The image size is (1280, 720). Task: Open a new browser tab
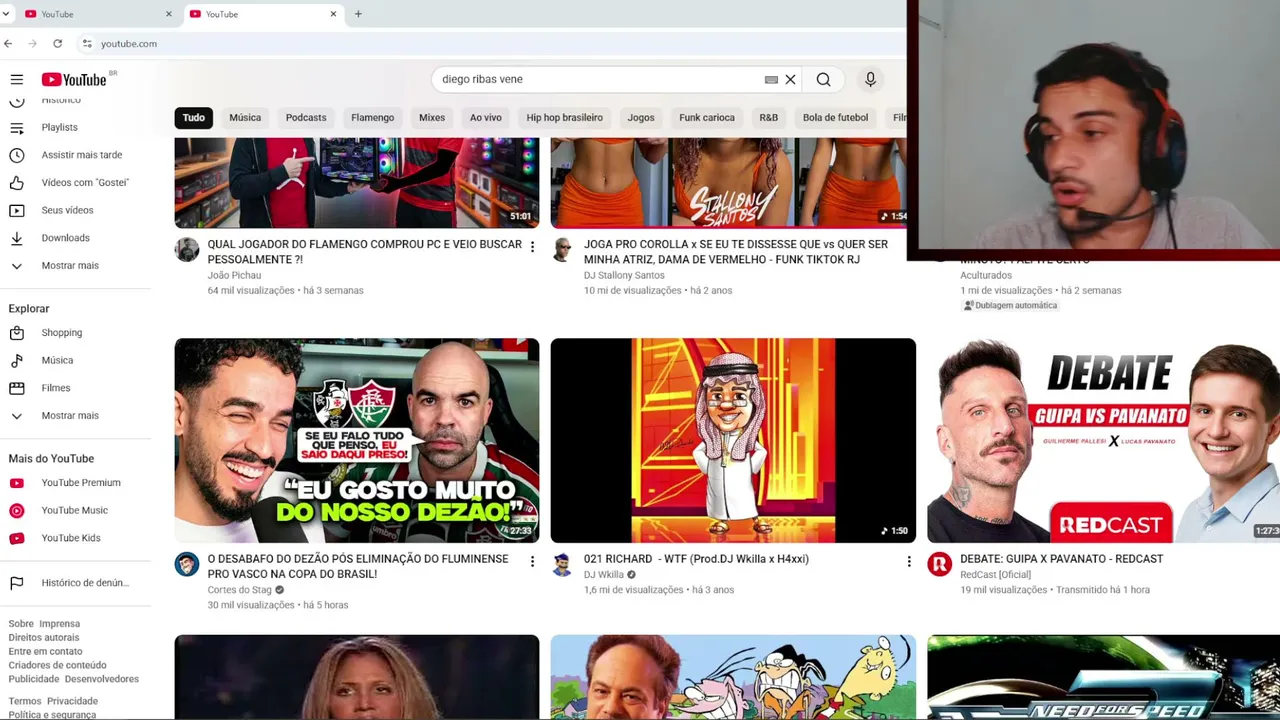click(358, 14)
